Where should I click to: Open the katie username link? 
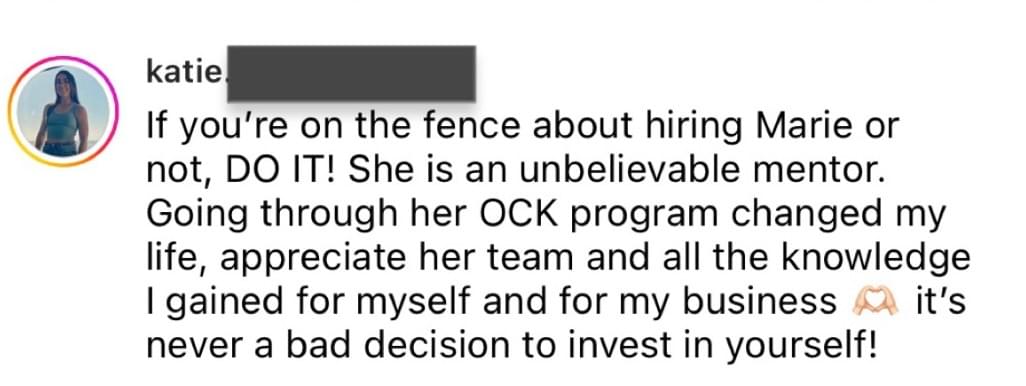[185, 73]
